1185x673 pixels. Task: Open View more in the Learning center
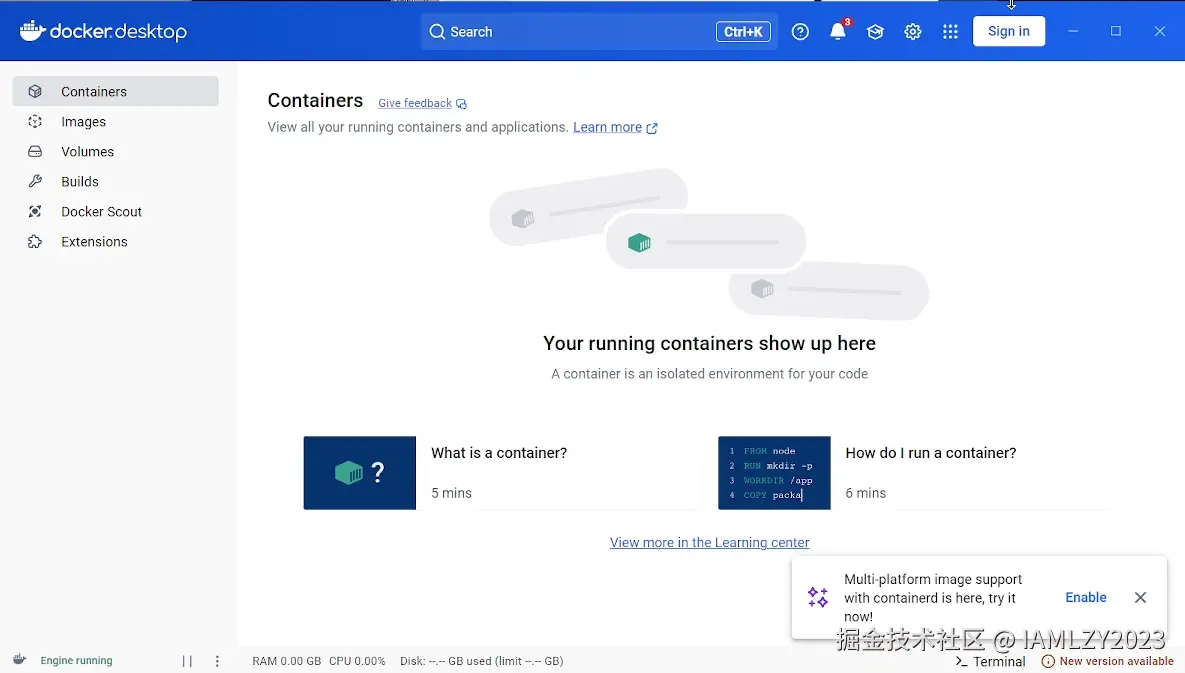tap(709, 542)
